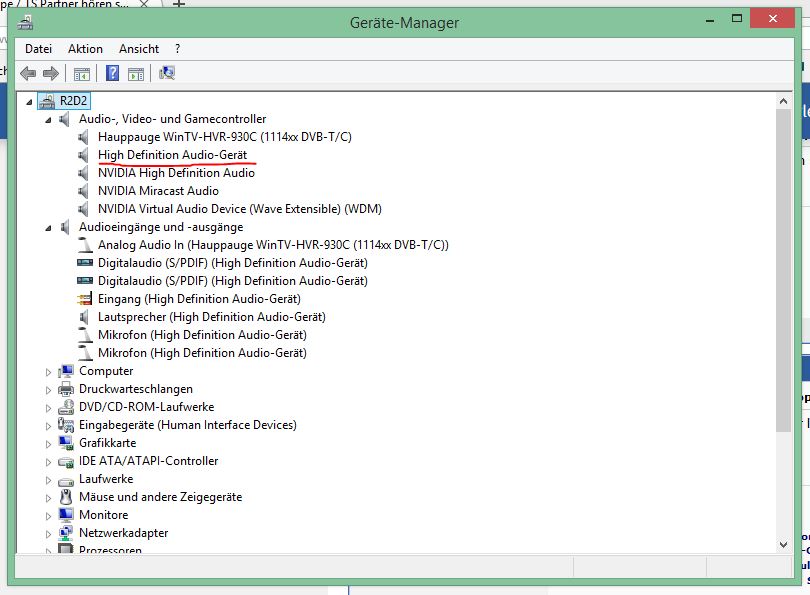Viewport: 810px width, 595px height.
Task: Click the Netzwerkadapter network icon
Action: 66,533
